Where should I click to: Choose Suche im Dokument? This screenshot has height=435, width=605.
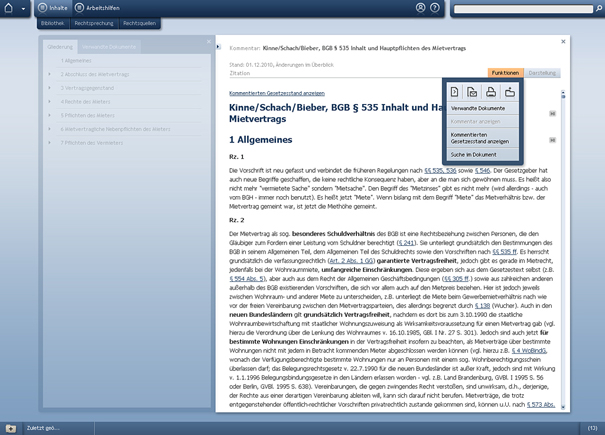(483, 155)
